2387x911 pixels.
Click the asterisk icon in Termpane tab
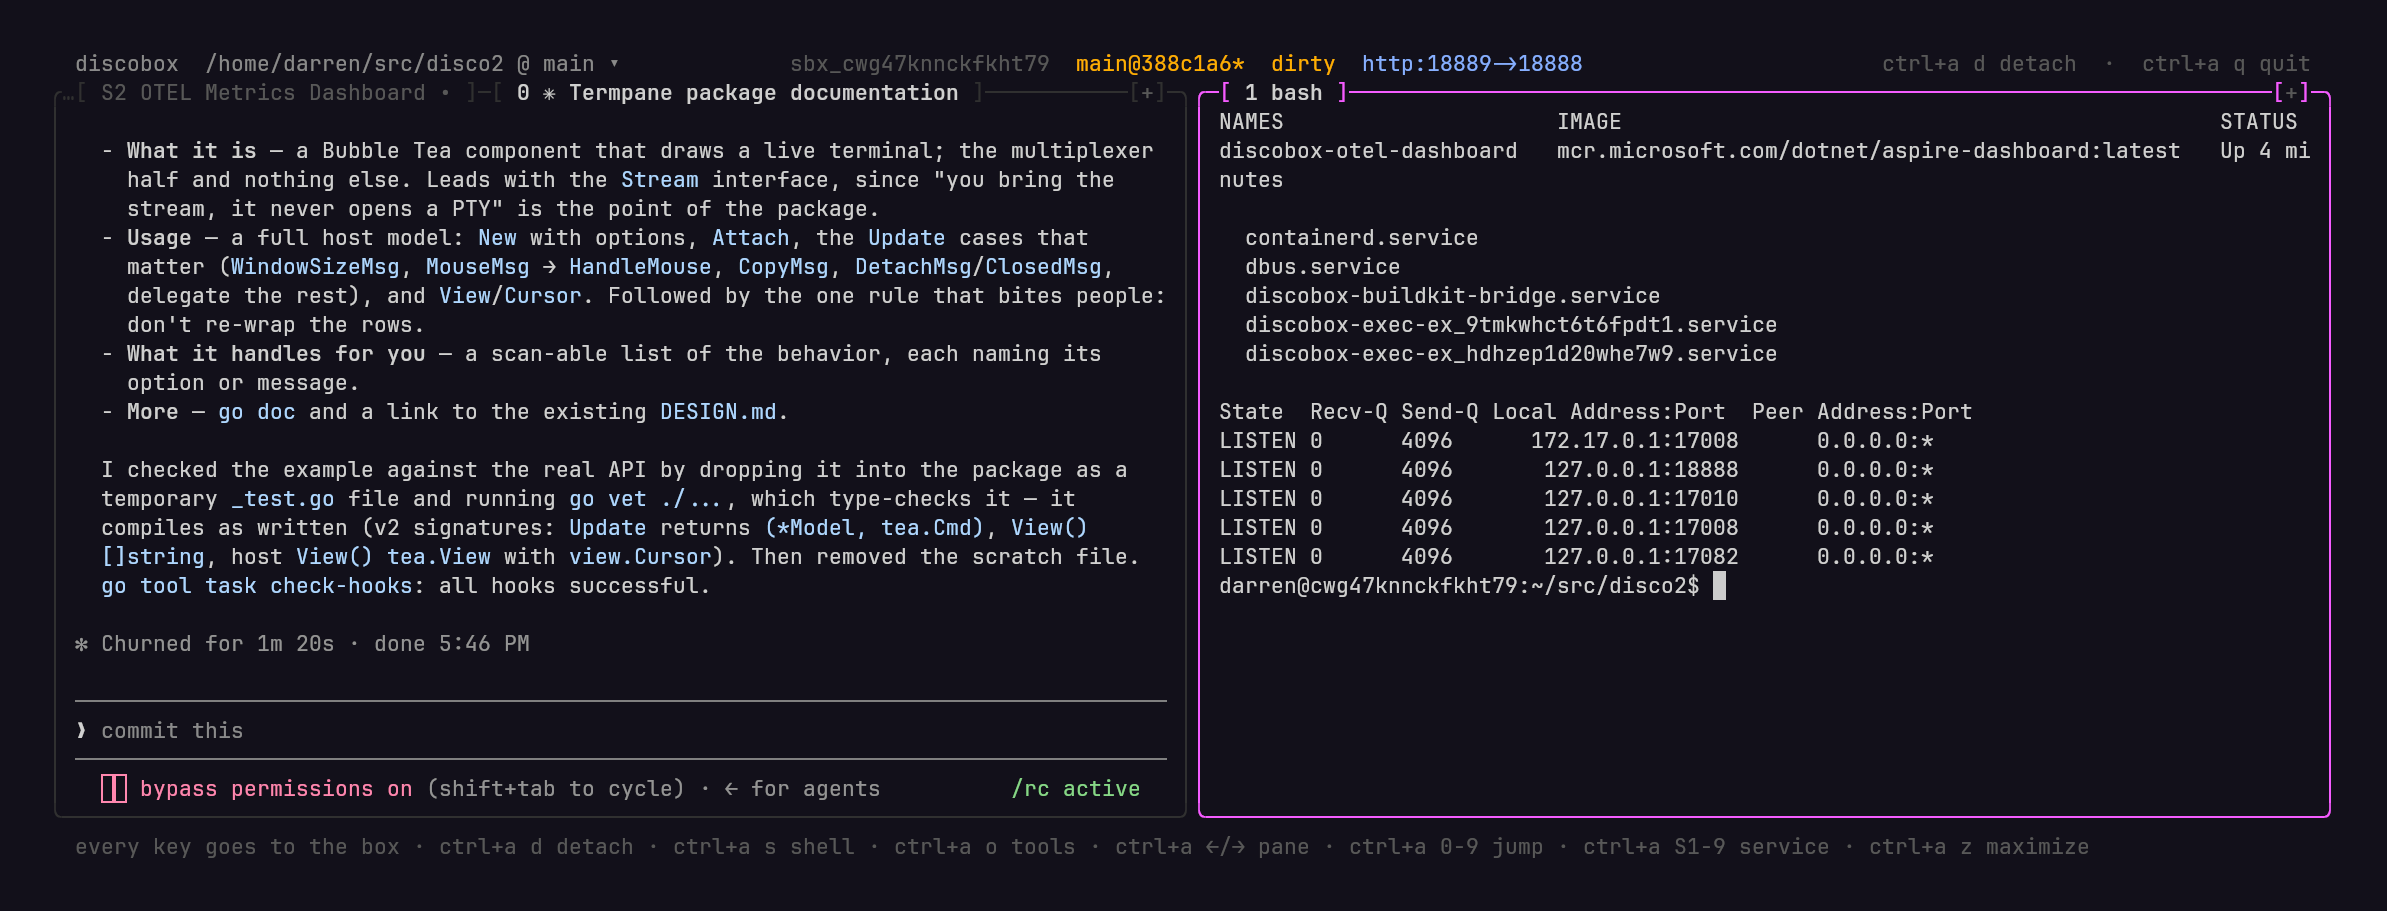click(x=549, y=93)
